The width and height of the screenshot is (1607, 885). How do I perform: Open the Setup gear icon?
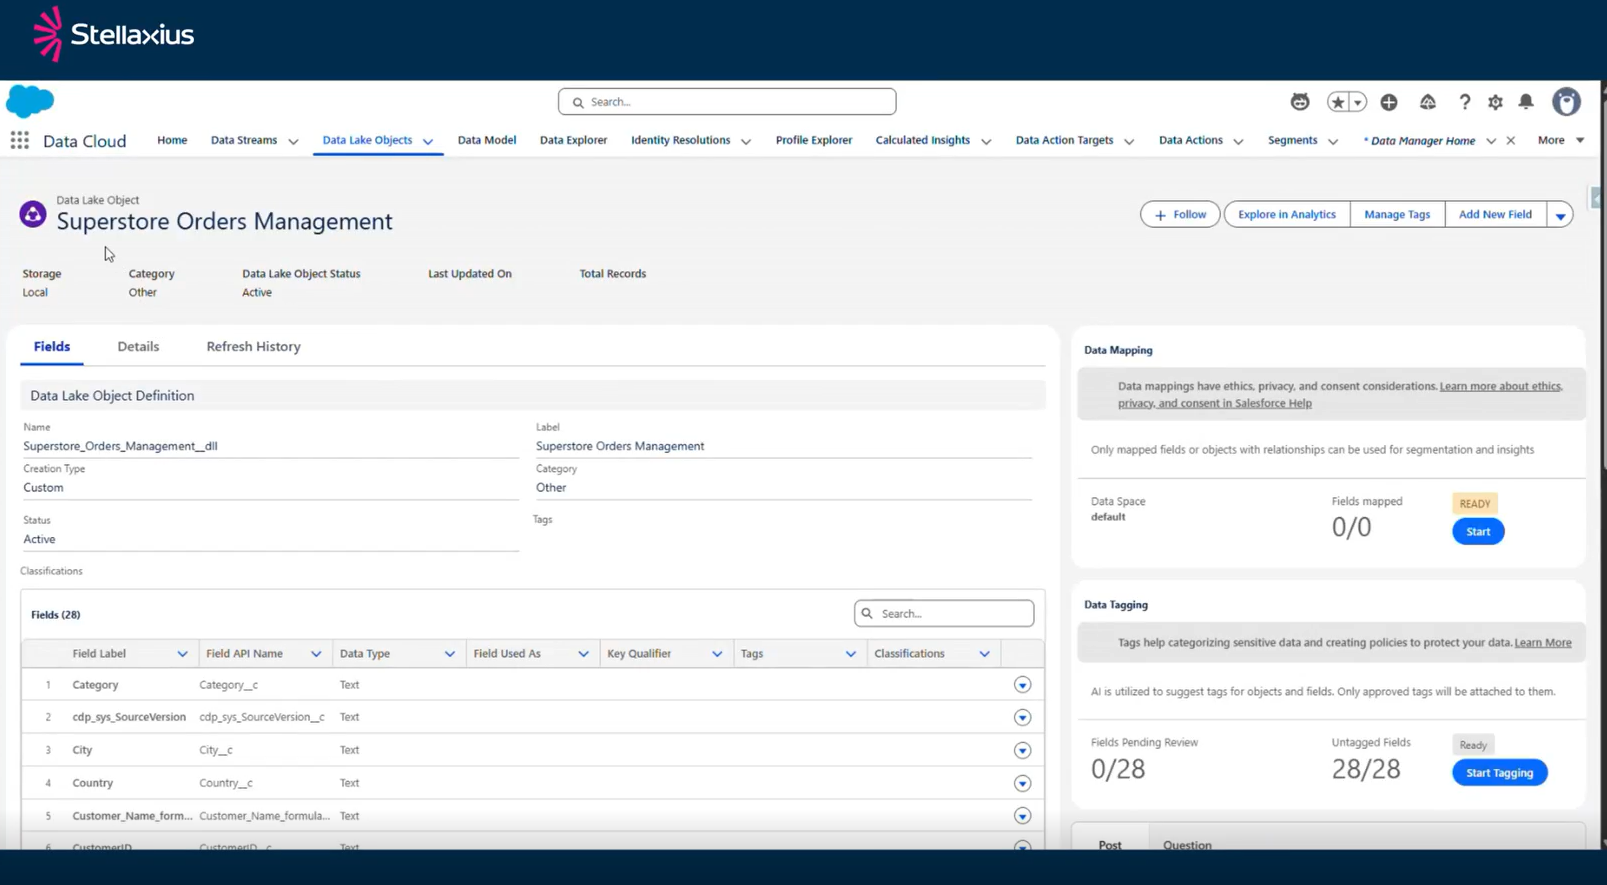[x=1495, y=102]
